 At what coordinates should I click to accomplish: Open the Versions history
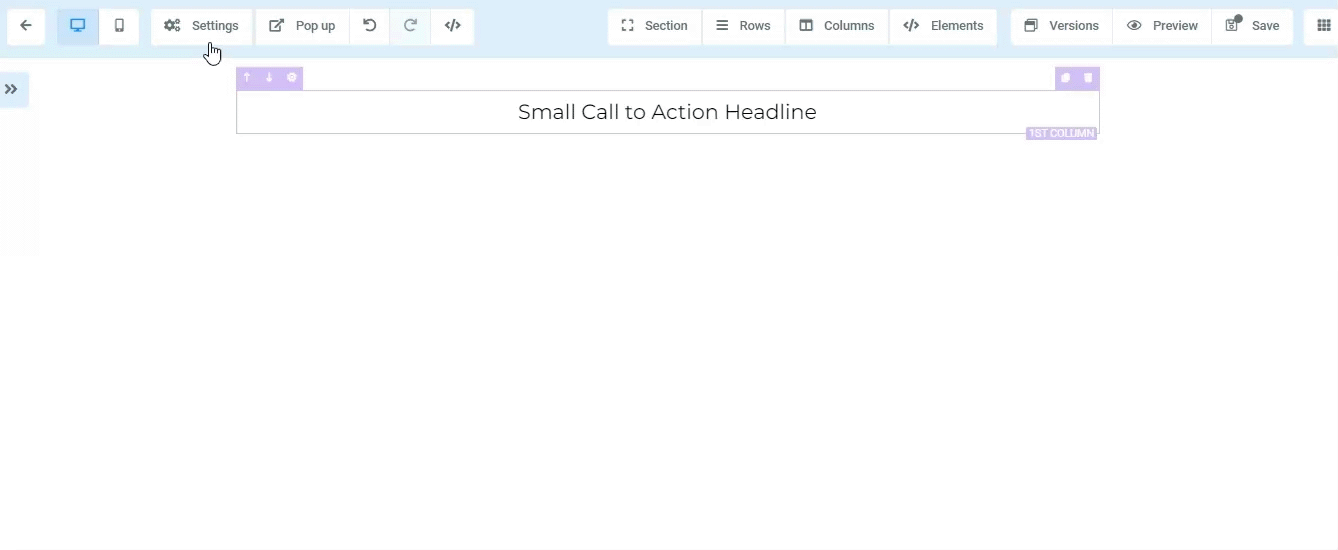[x=1061, y=26]
